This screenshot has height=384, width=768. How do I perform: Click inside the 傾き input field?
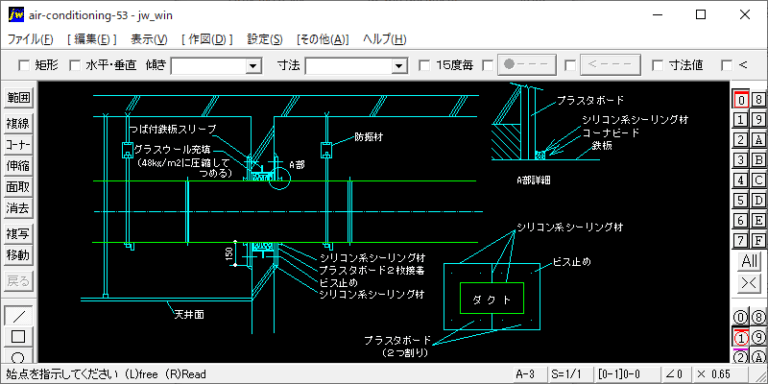[209, 66]
